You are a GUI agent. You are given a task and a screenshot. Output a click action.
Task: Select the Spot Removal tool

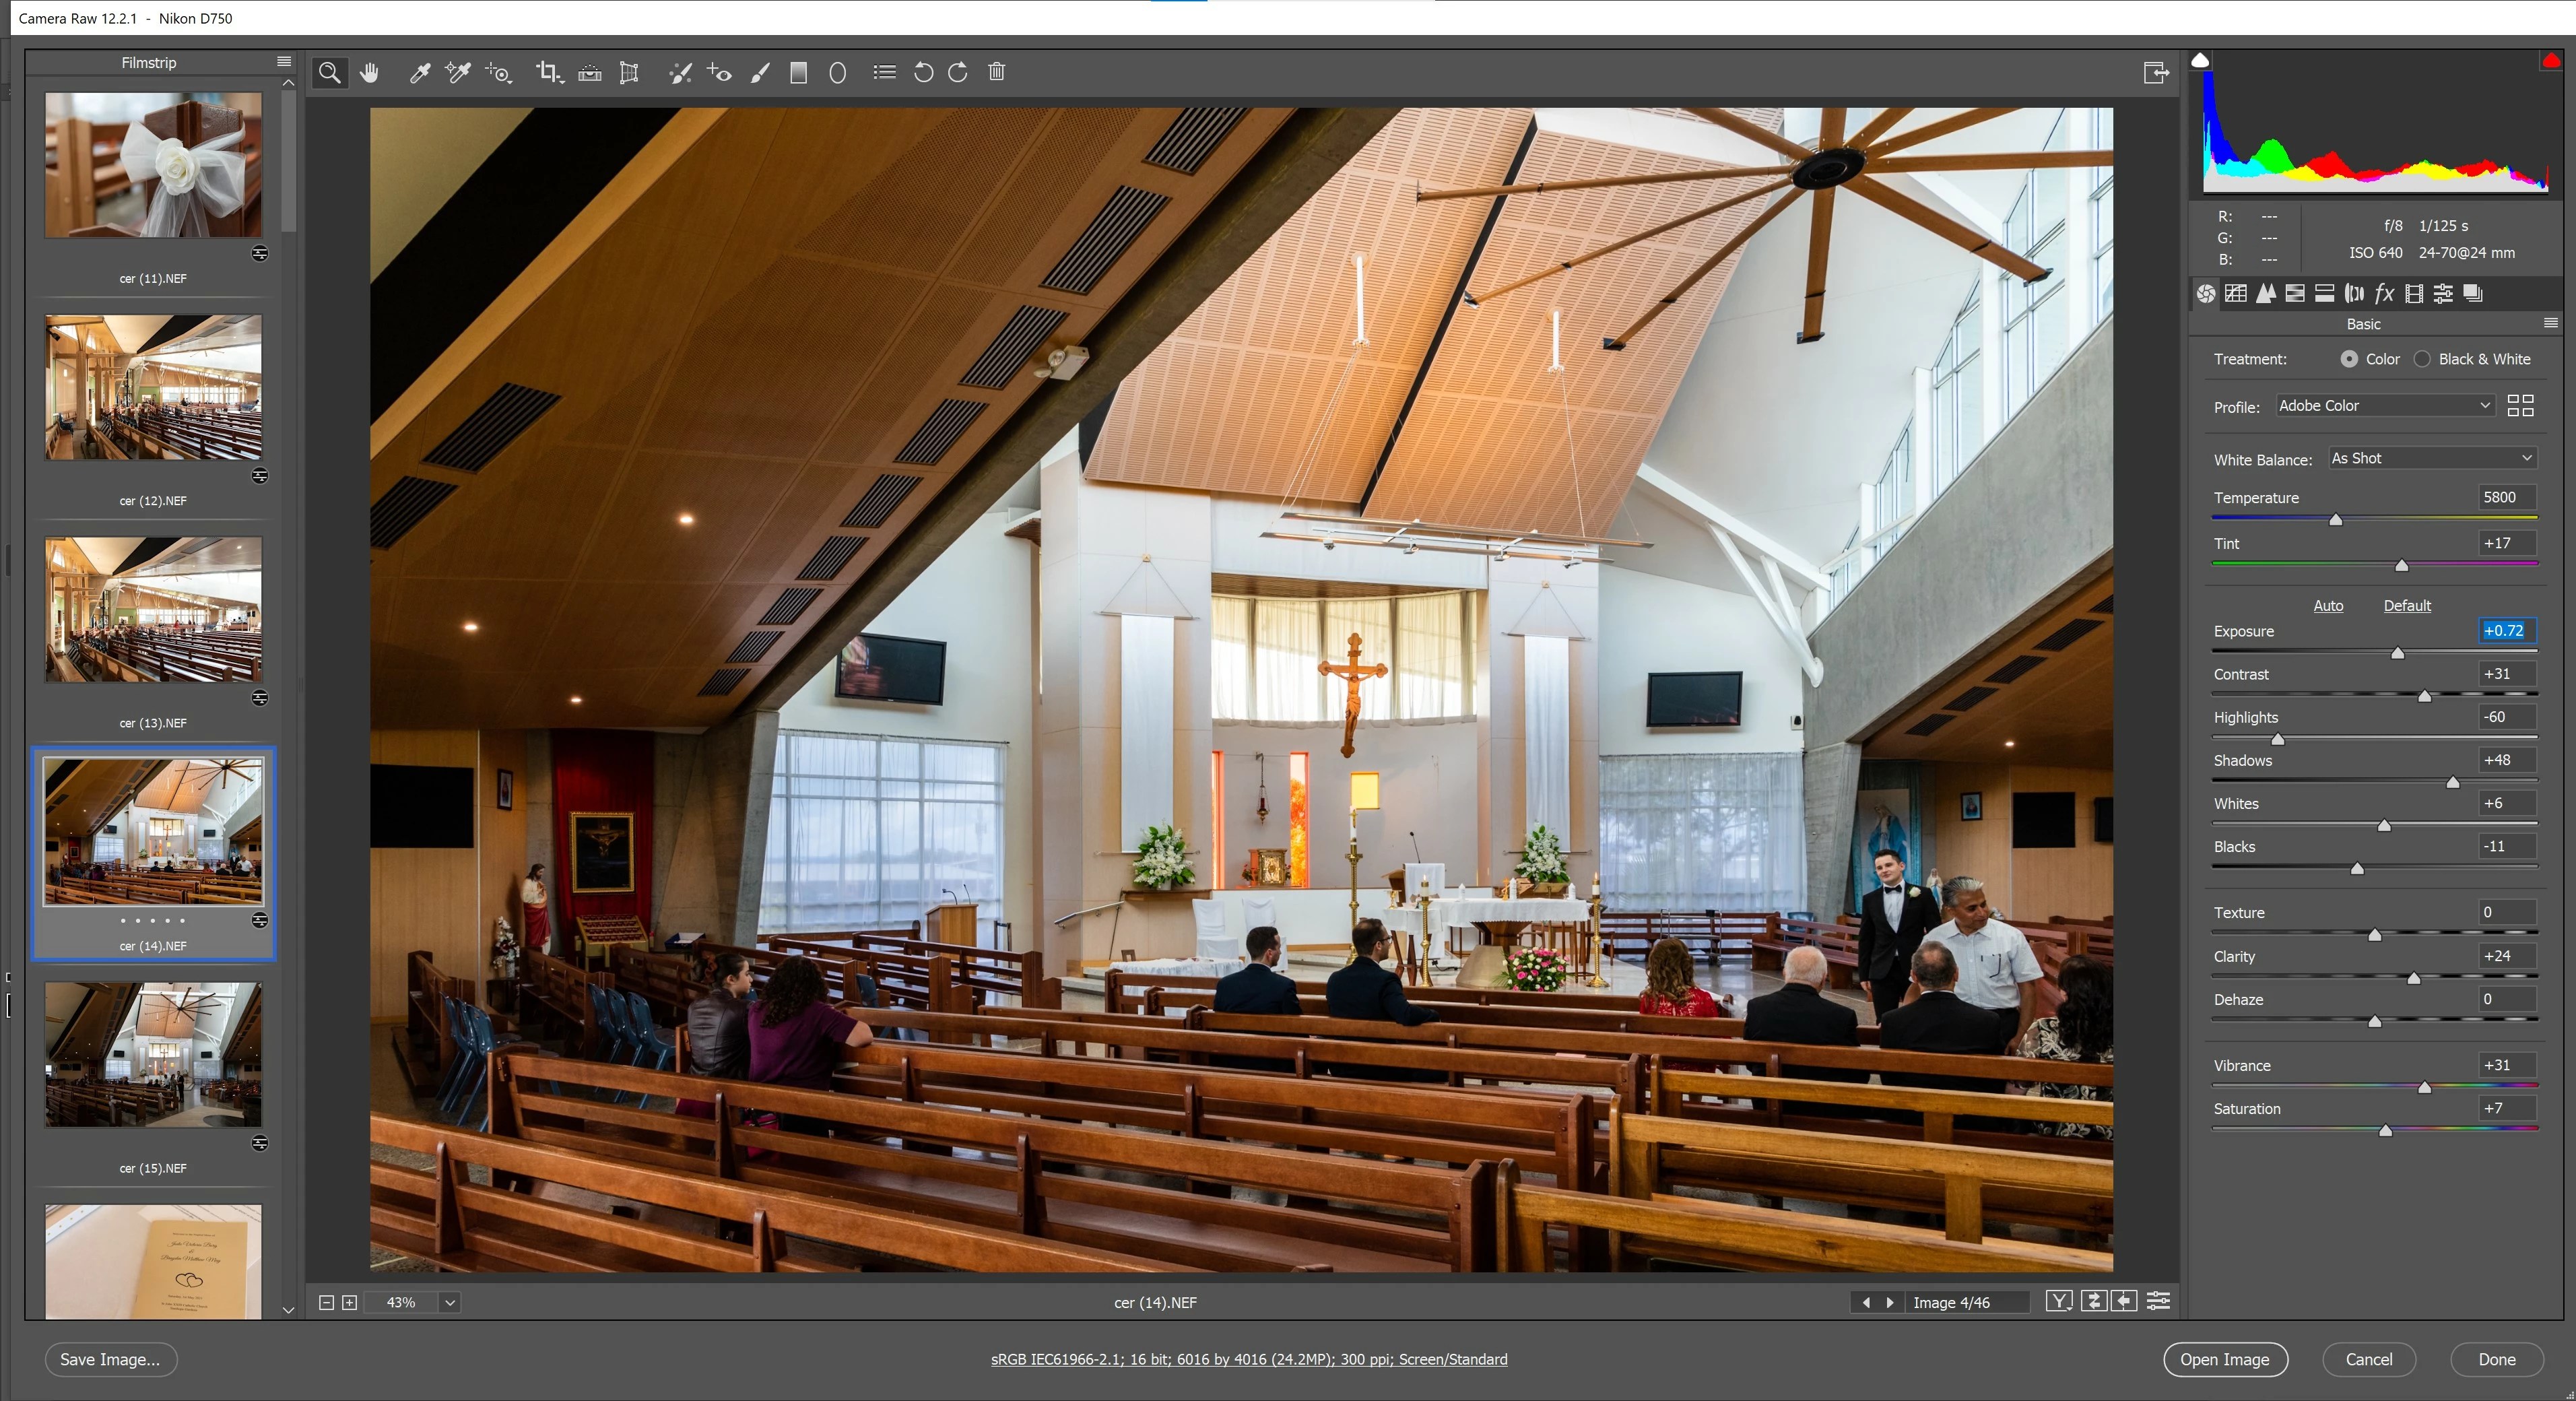tap(680, 72)
